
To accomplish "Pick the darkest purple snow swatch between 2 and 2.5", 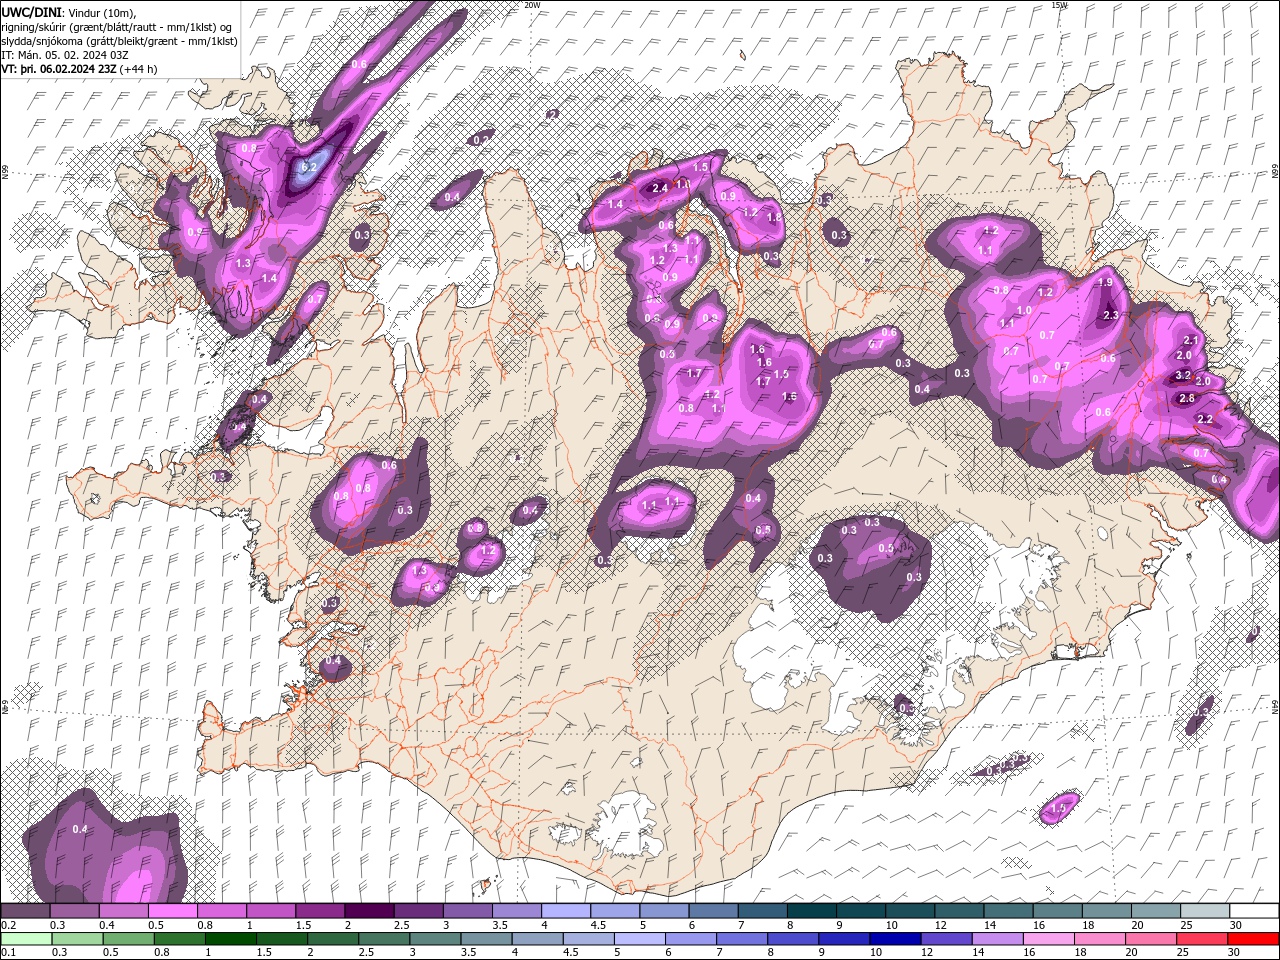I will click(x=370, y=911).
